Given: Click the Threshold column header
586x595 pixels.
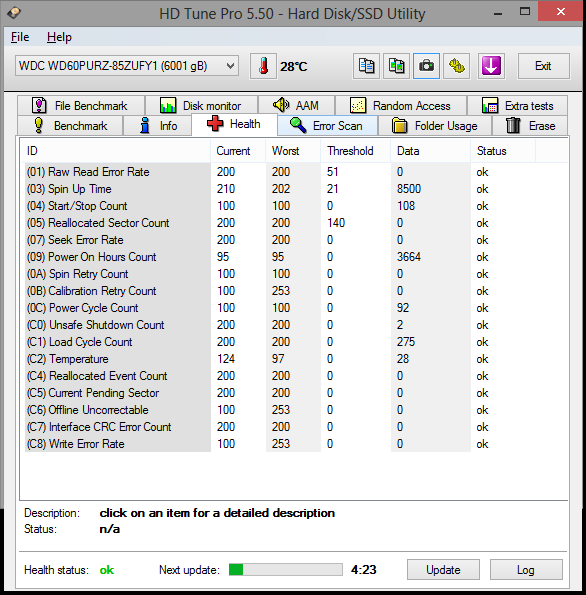Looking at the screenshot, I should pos(356,151).
